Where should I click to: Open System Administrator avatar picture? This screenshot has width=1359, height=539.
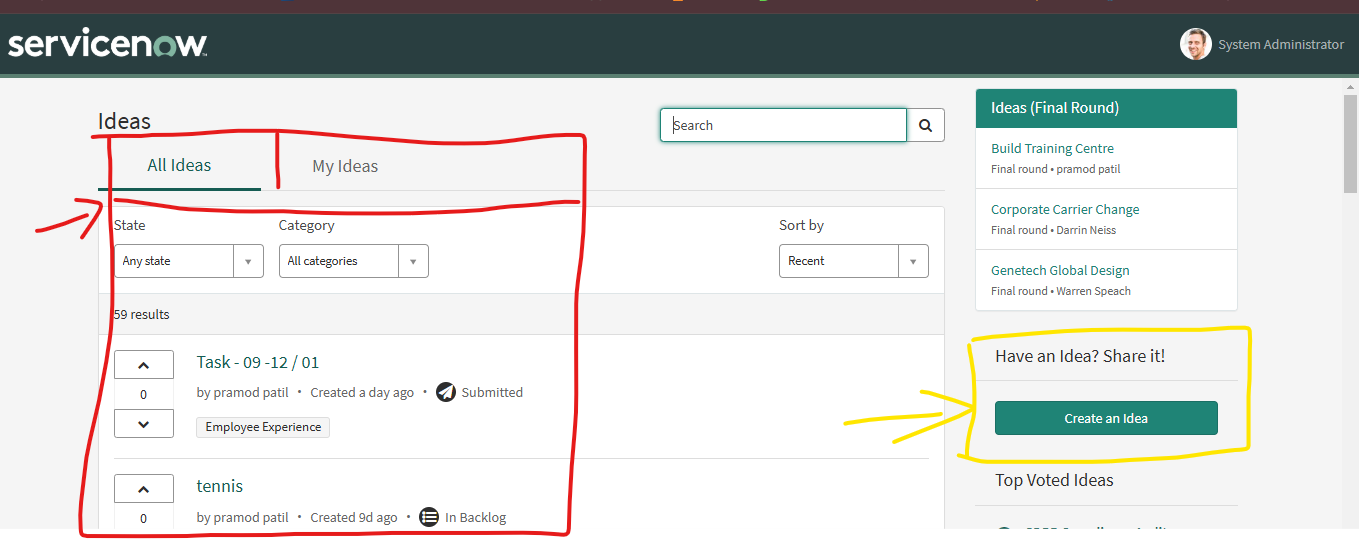coord(1195,44)
